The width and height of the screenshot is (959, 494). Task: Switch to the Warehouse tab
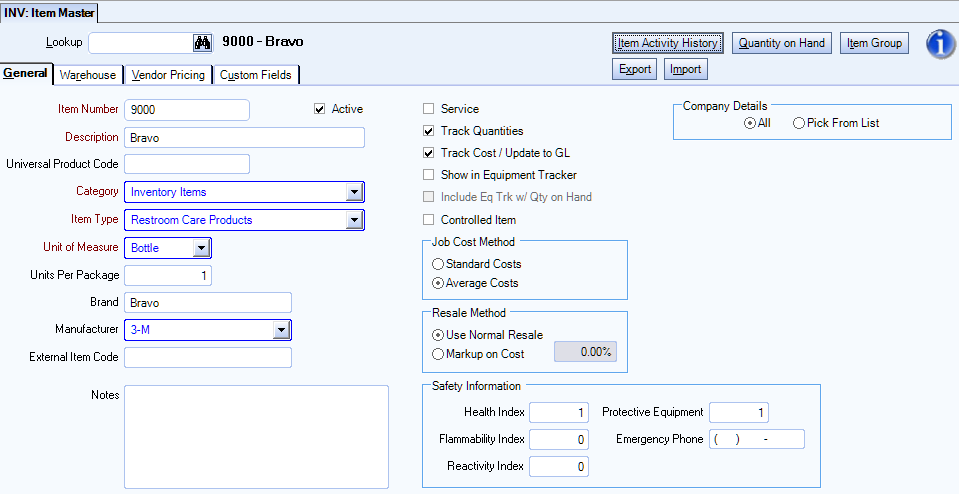[x=87, y=75]
